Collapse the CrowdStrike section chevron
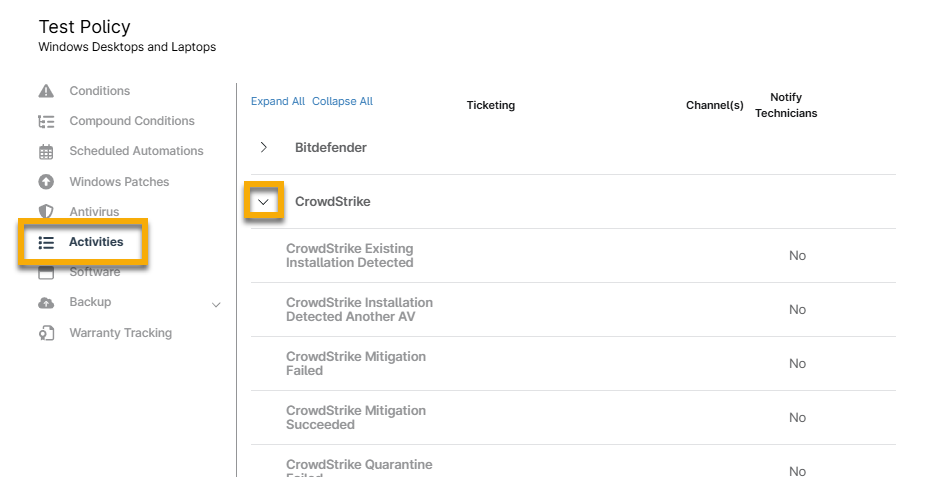 tap(264, 202)
